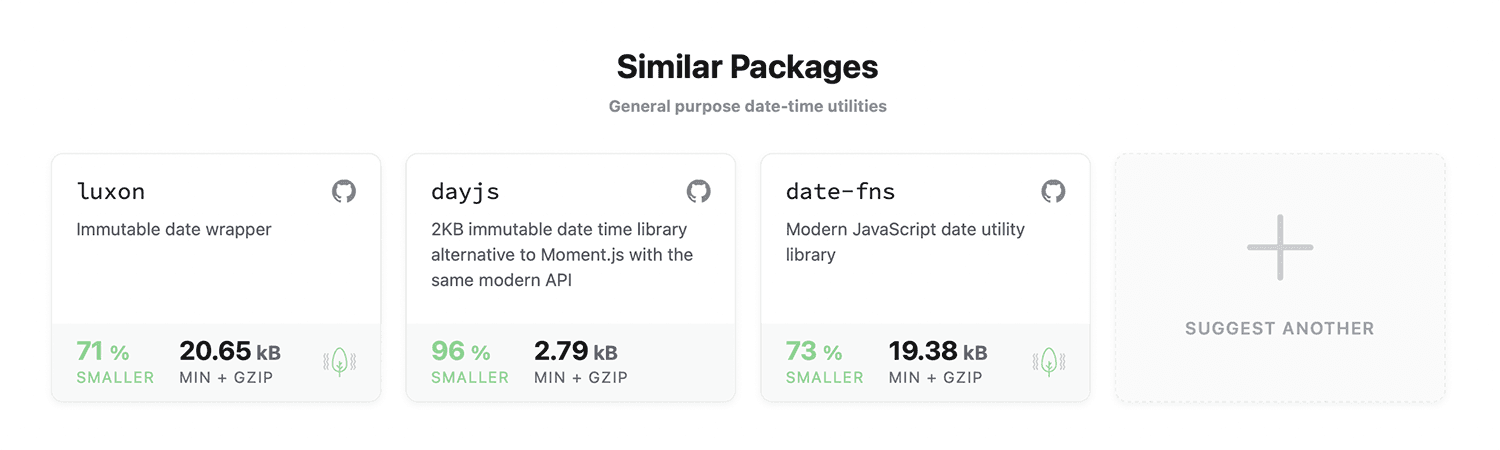This screenshot has height=450, width=1500.
Task: Click the 'Immutable date wrapper' description
Action: click(x=174, y=229)
